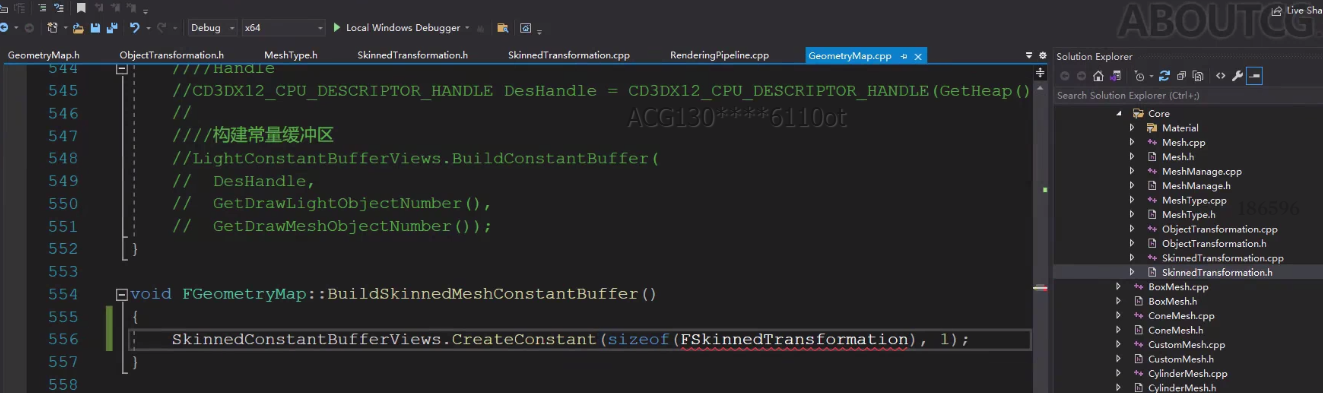The width and height of the screenshot is (1323, 393).
Task: Select MeshType.h in Solution Explorer
Action: pos(1188,214)
